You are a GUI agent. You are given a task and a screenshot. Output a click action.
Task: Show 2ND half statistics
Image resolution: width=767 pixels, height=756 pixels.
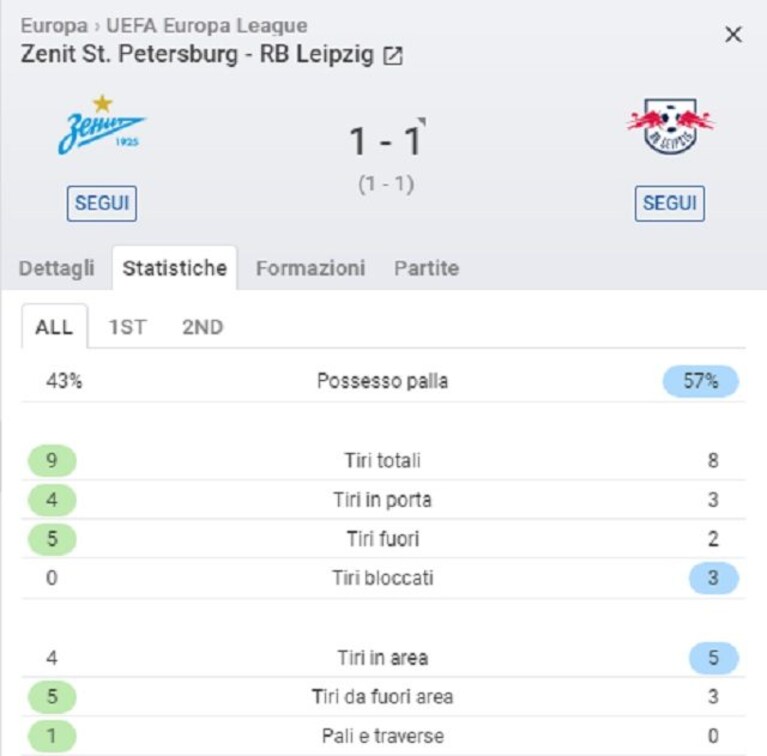coord(203,327)
